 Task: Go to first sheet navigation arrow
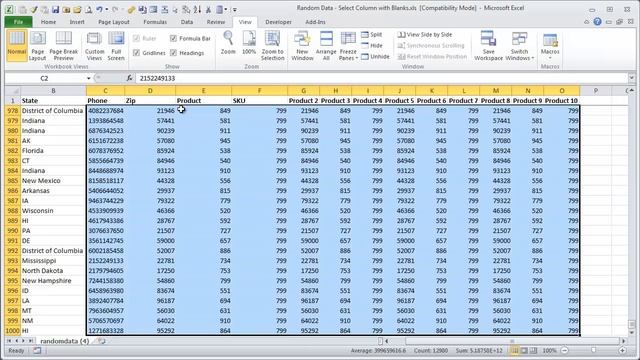click(x=9, y=341)
